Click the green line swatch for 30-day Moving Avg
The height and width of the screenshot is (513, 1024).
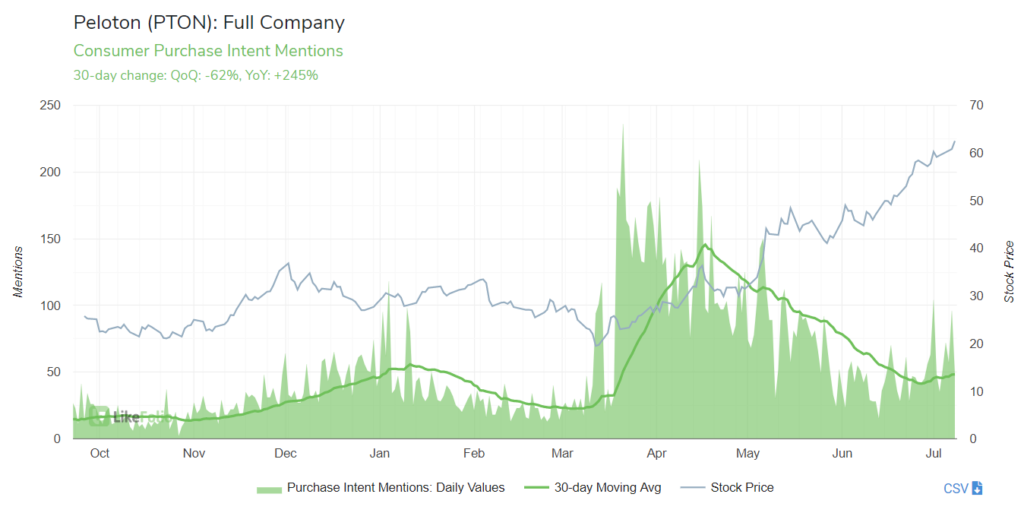[537, 488]
